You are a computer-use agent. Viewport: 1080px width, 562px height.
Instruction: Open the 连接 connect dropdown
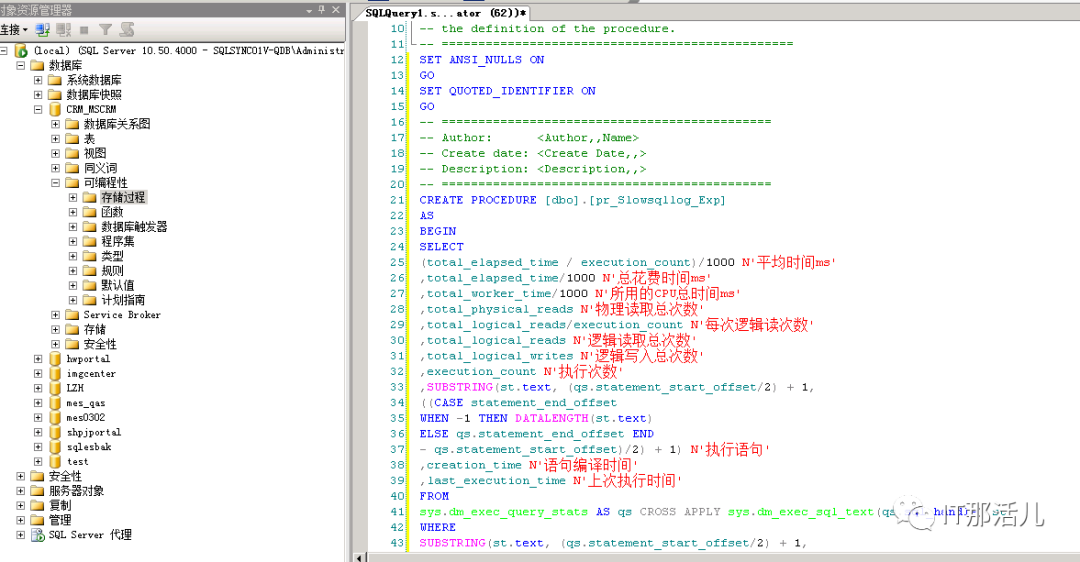14,30
